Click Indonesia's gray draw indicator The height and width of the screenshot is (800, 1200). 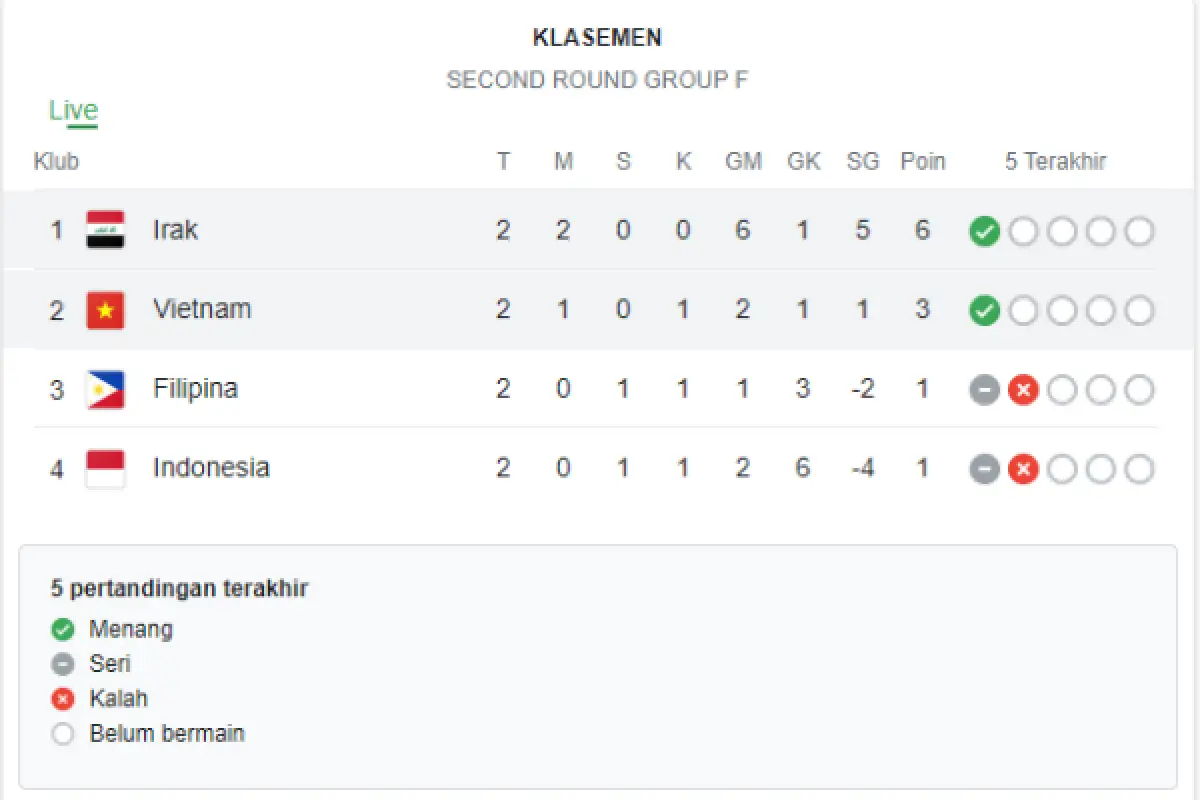984,469
